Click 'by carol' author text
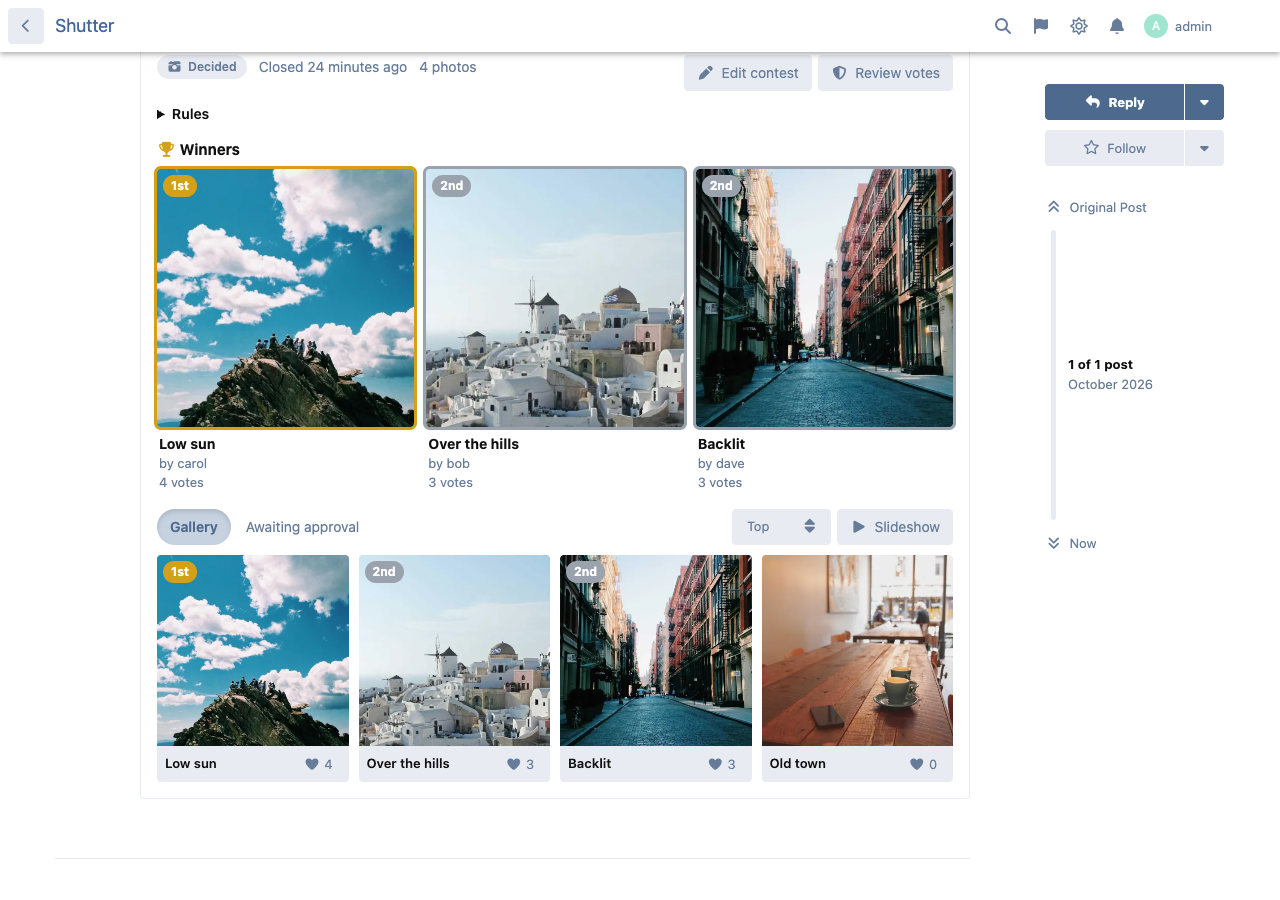 tap(183, 463)
